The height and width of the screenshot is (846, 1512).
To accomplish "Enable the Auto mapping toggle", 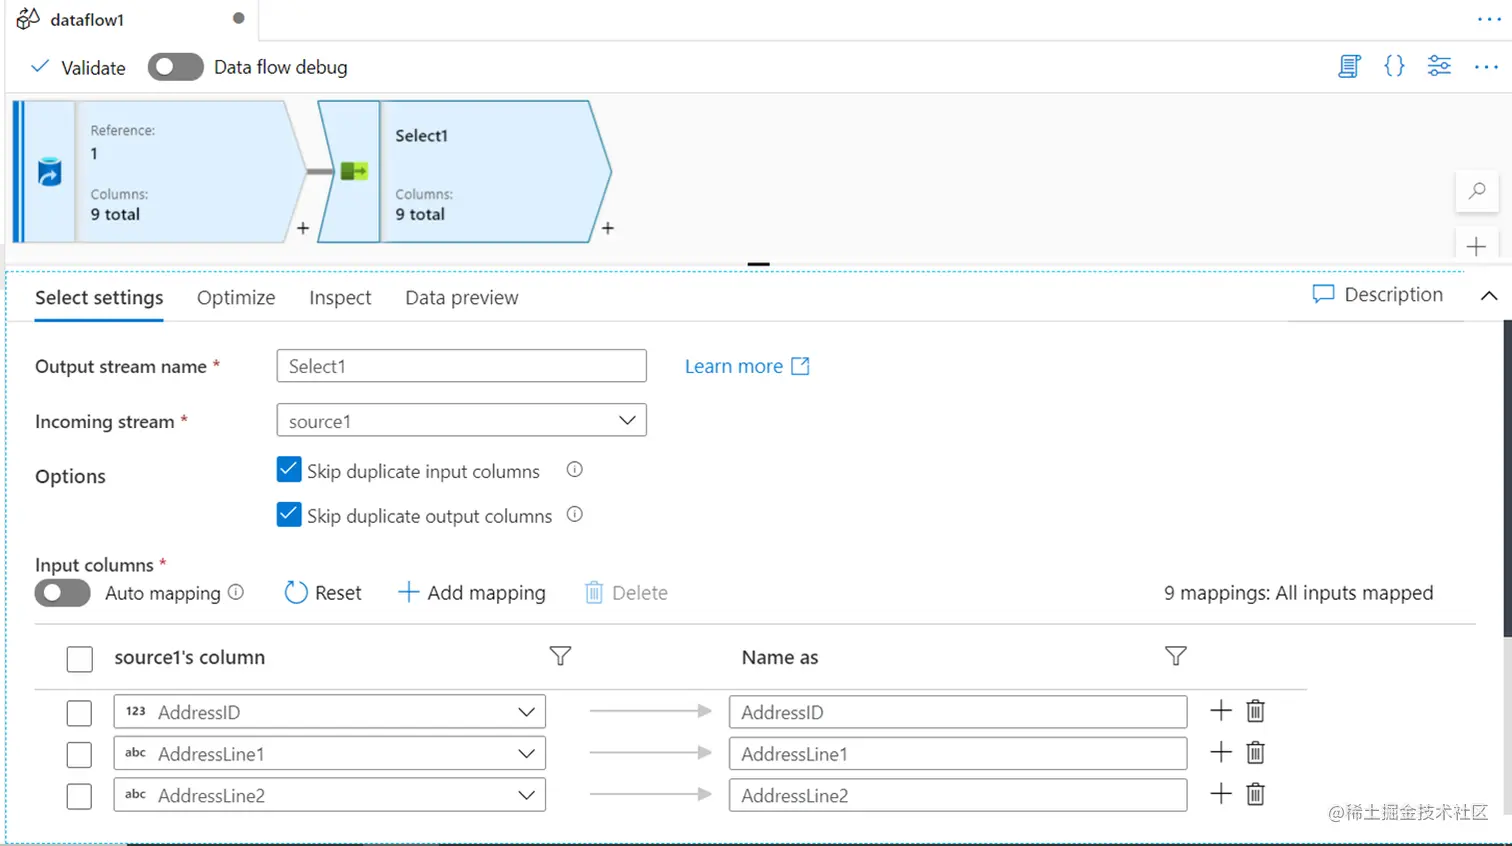I will click(x=63, y=593).
